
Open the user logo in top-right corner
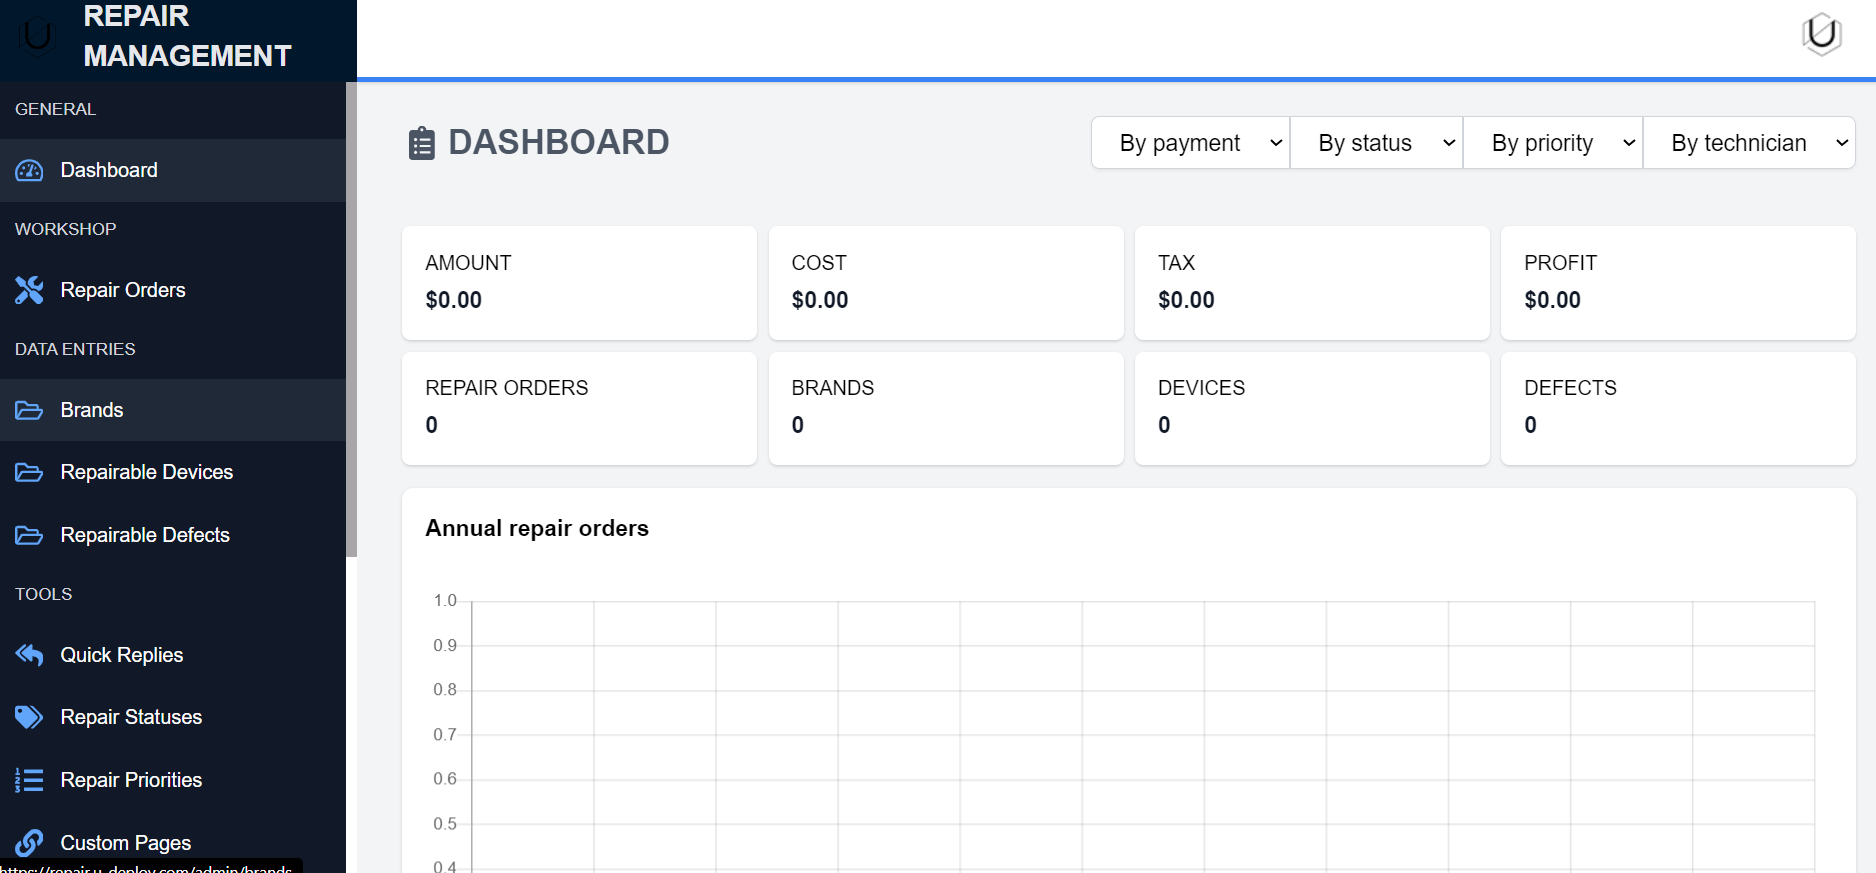pyautogui.click(x=1821, y=34)
